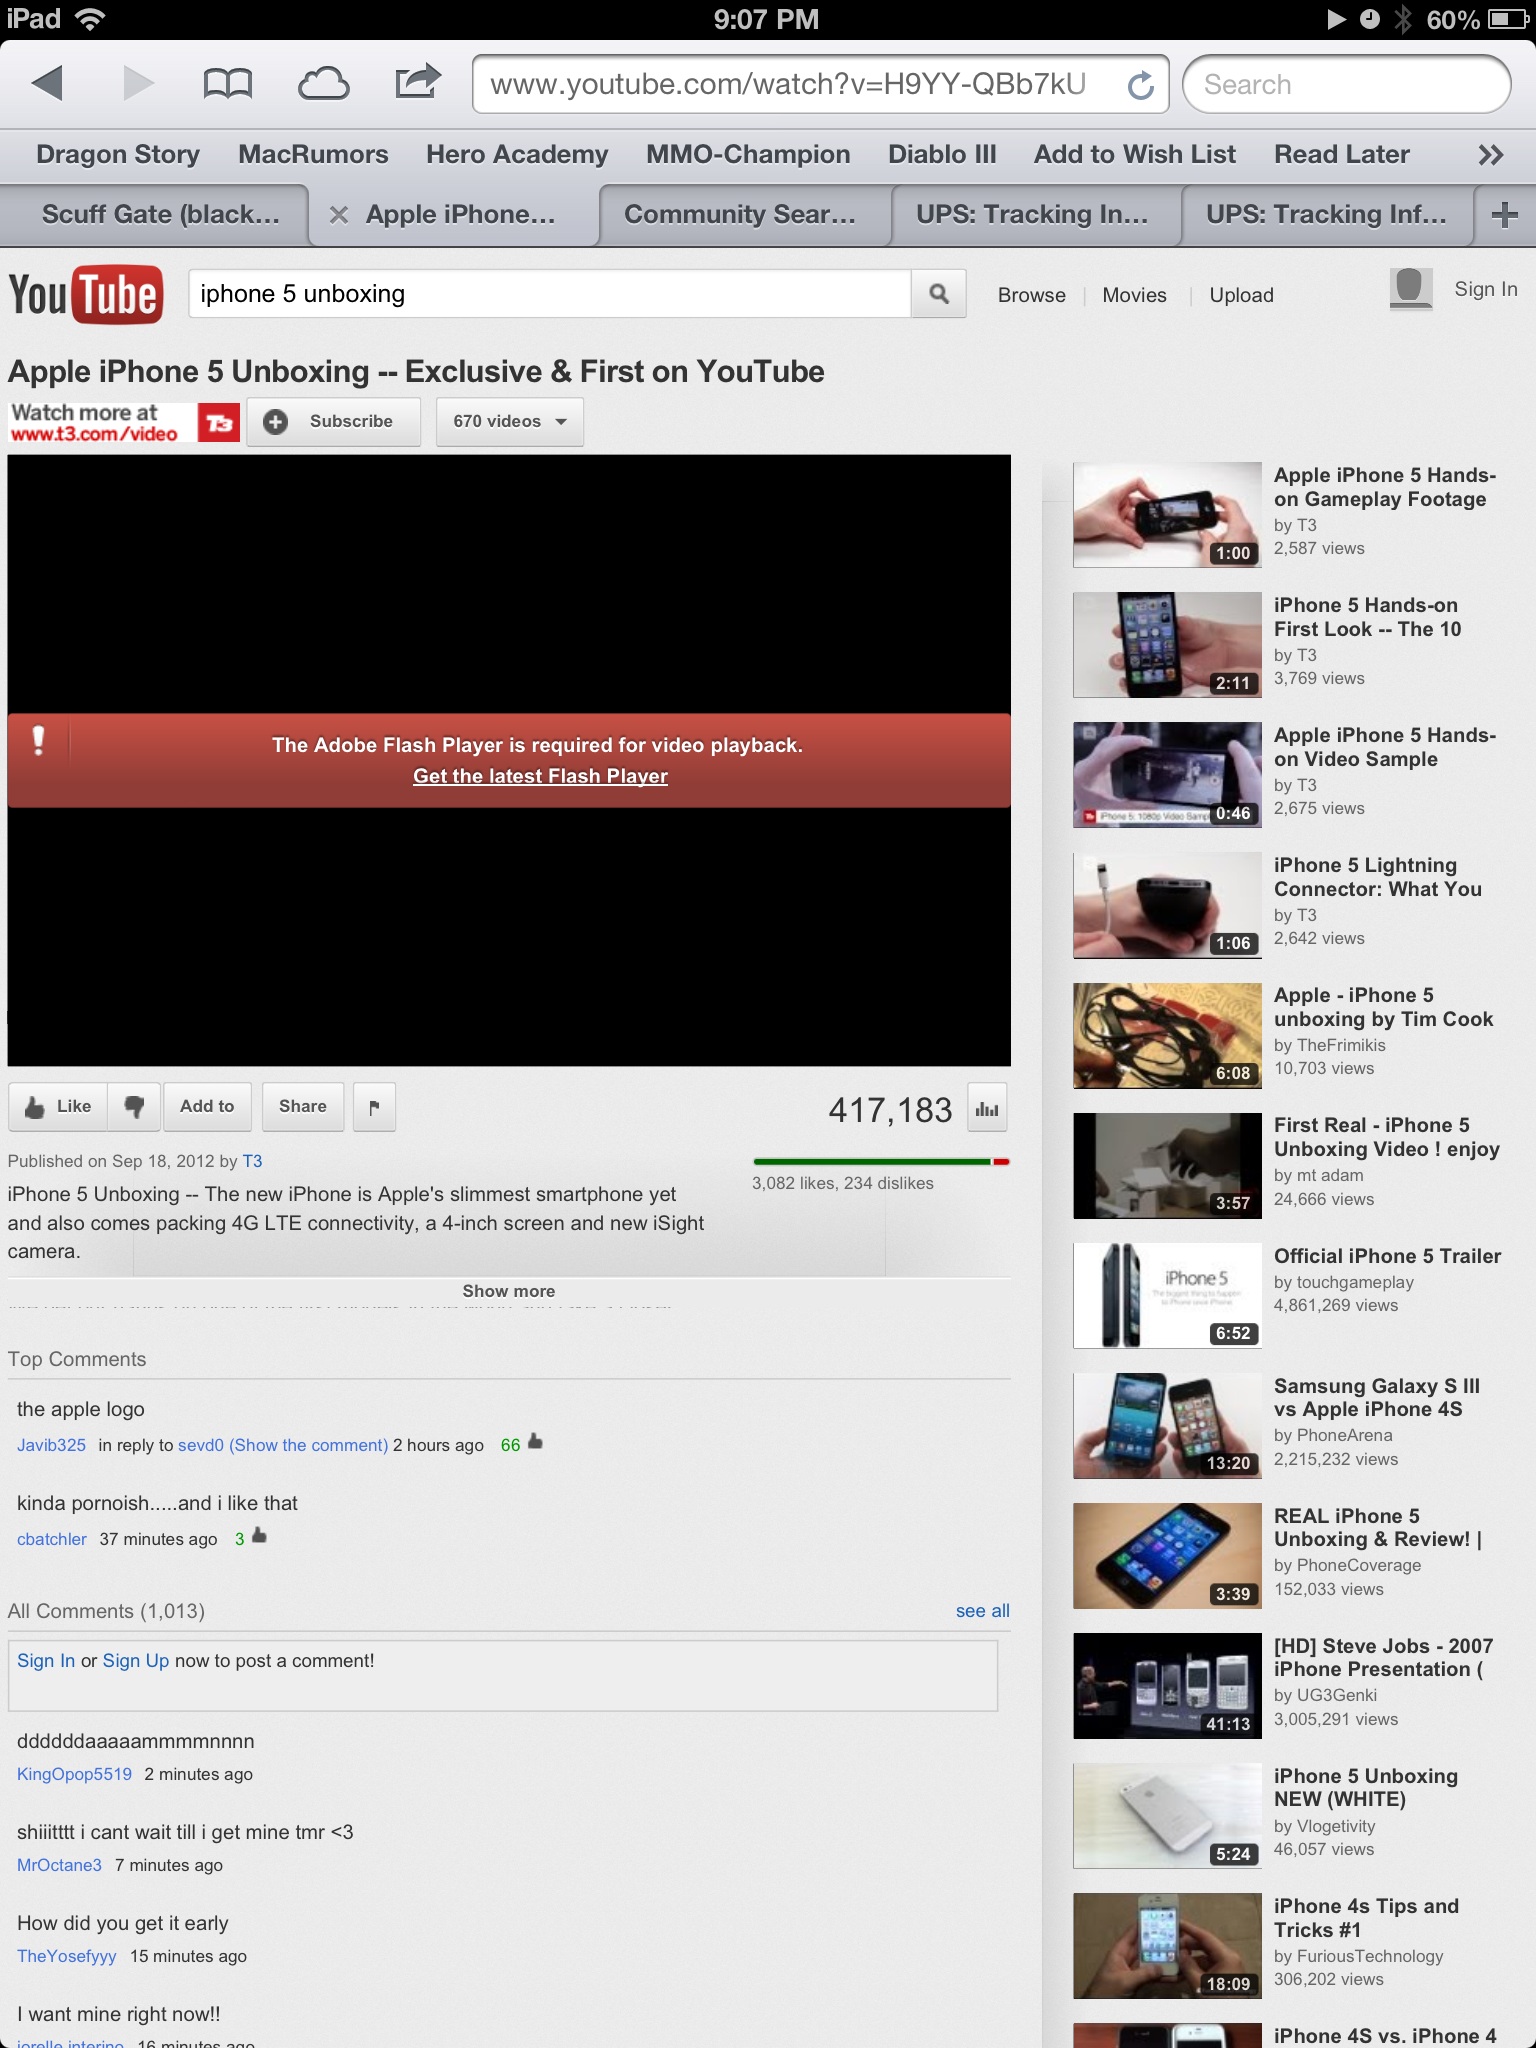
Task: Open the MacRumors bookmark
Action: pyautogui.click(x=313, y=155)
